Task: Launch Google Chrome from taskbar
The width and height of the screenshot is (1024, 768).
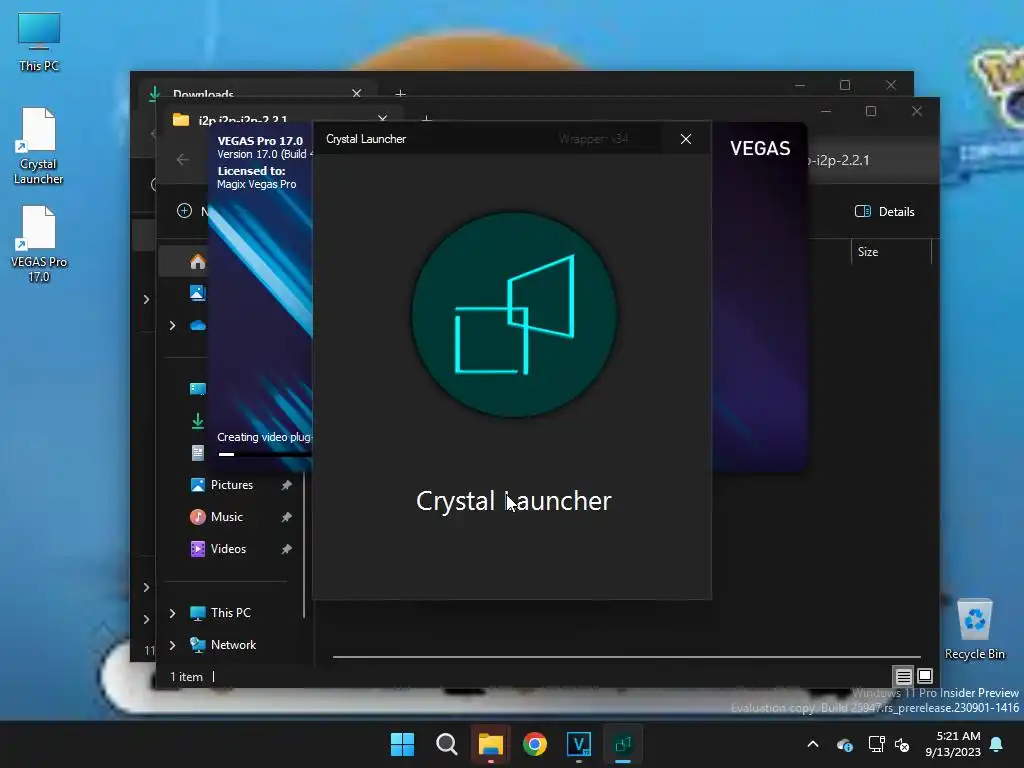Action: 535,744
